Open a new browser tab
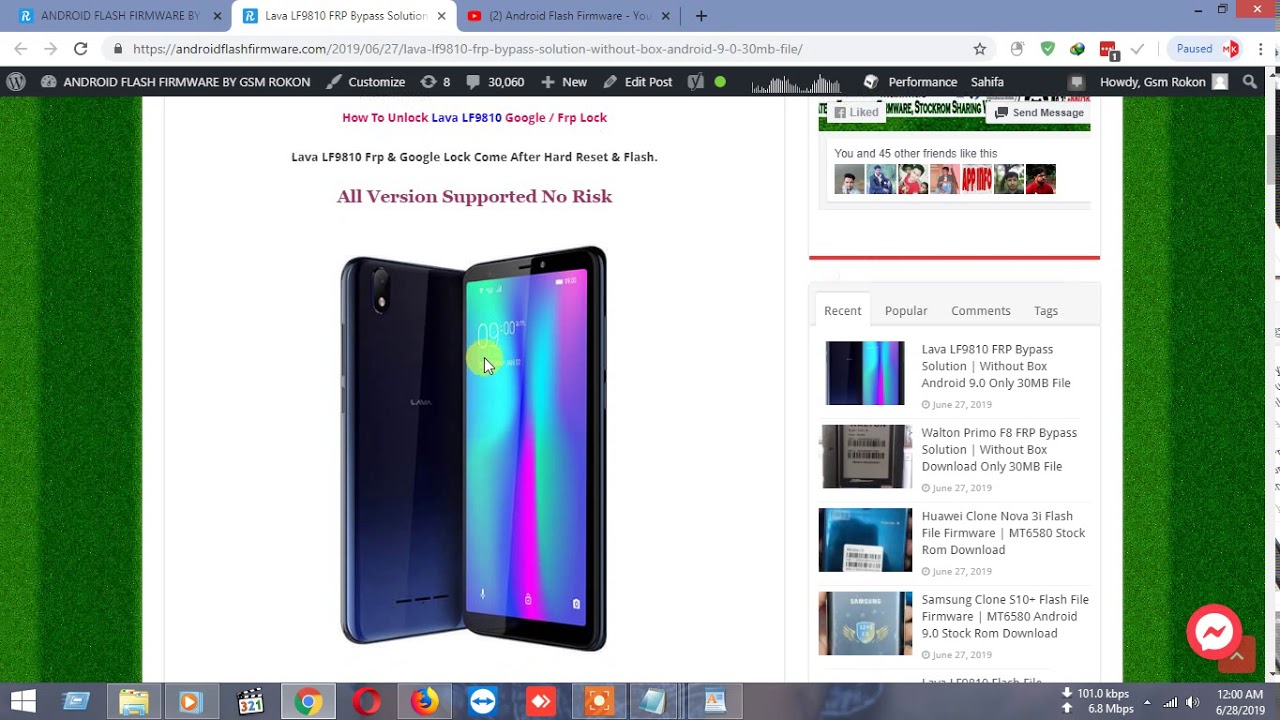Viewport: 1280px width, 720px height. coord(701,16)
